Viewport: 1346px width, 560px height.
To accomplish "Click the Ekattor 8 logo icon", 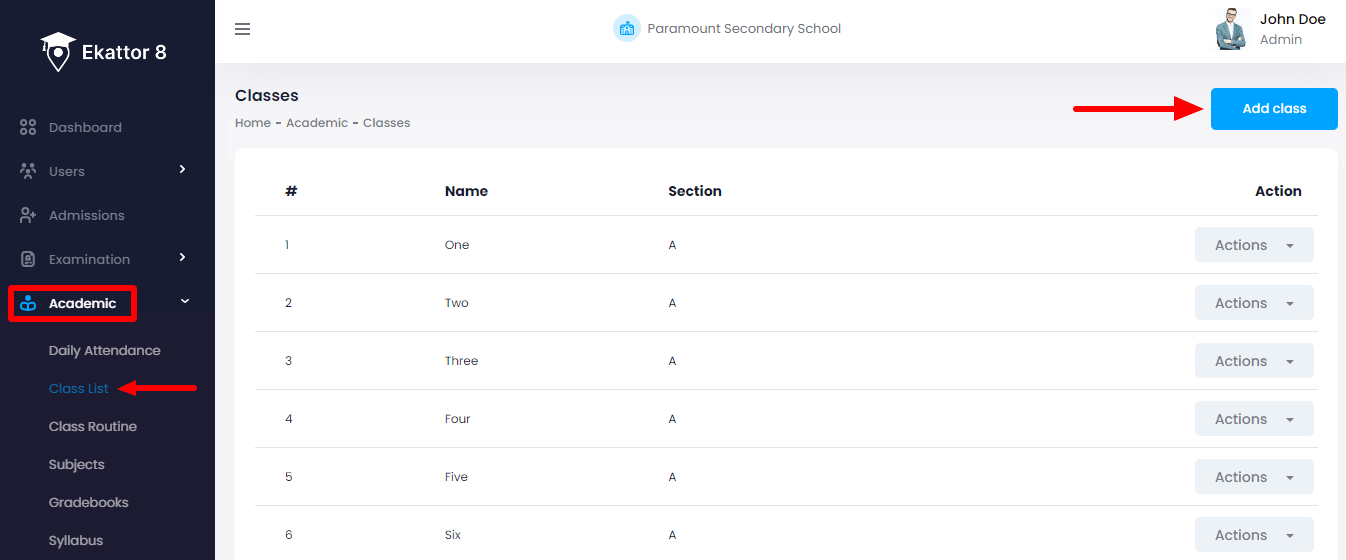I will coord(58,51).
